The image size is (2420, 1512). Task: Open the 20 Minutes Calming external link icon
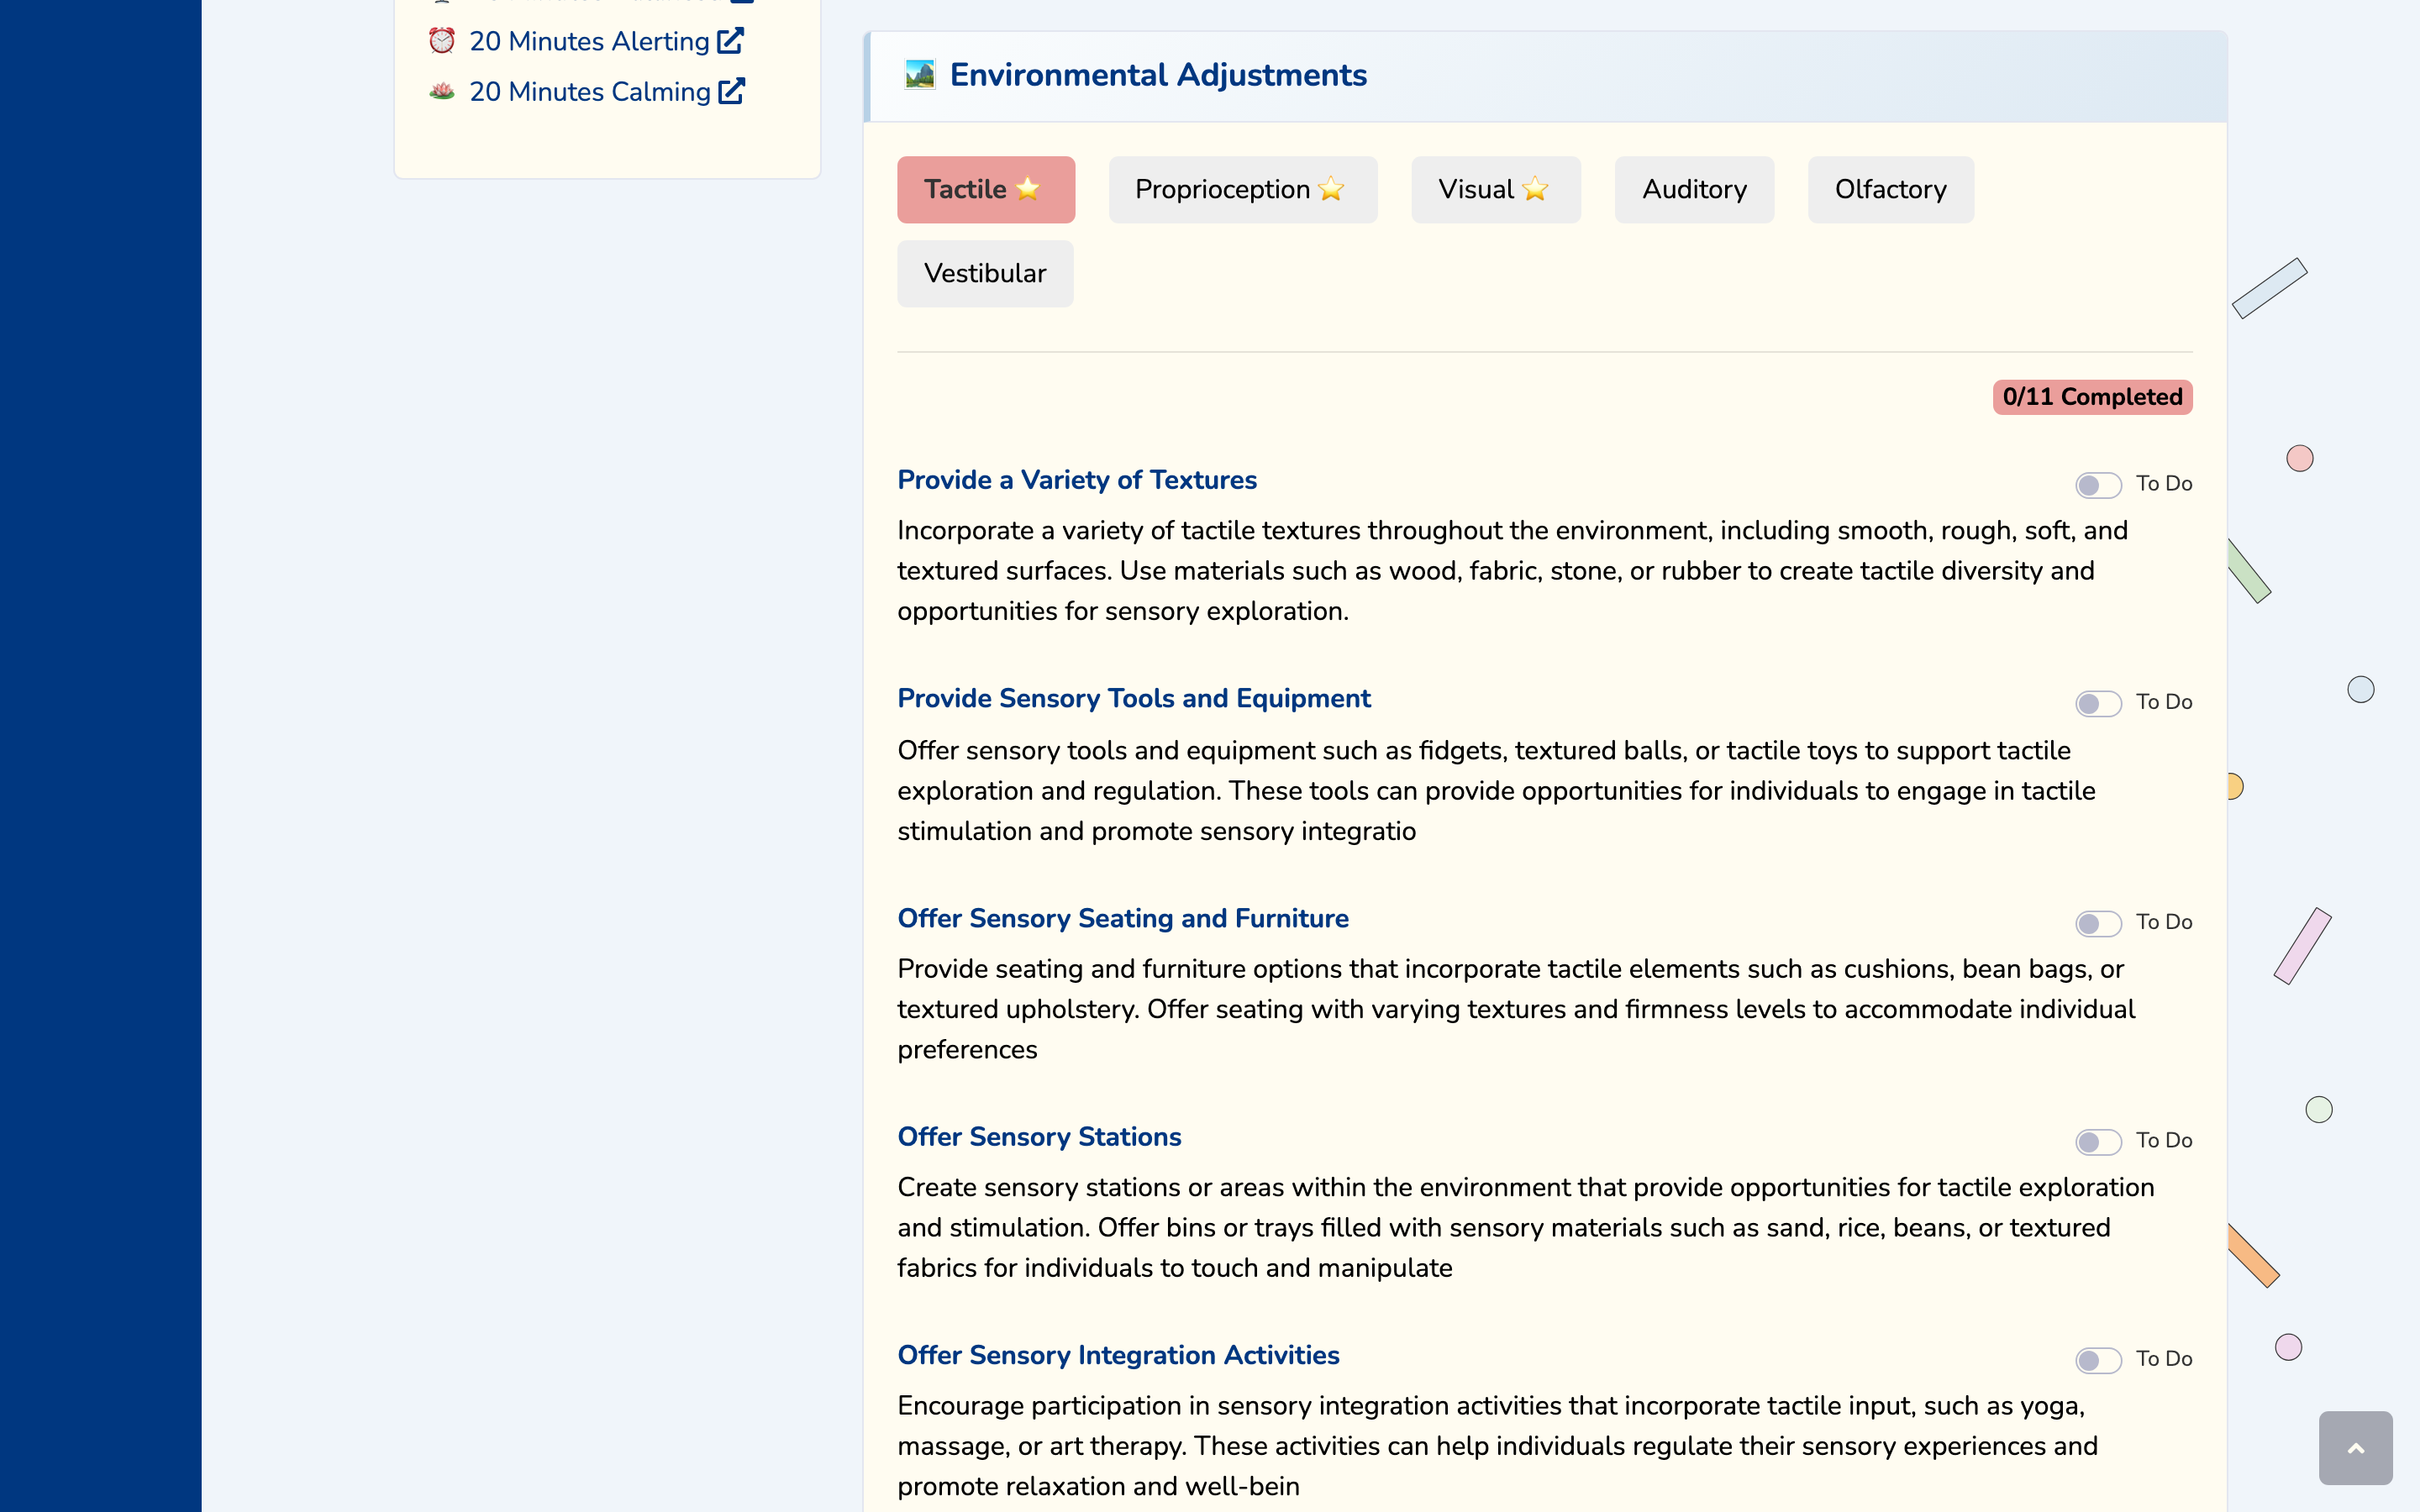coord(730,91)
